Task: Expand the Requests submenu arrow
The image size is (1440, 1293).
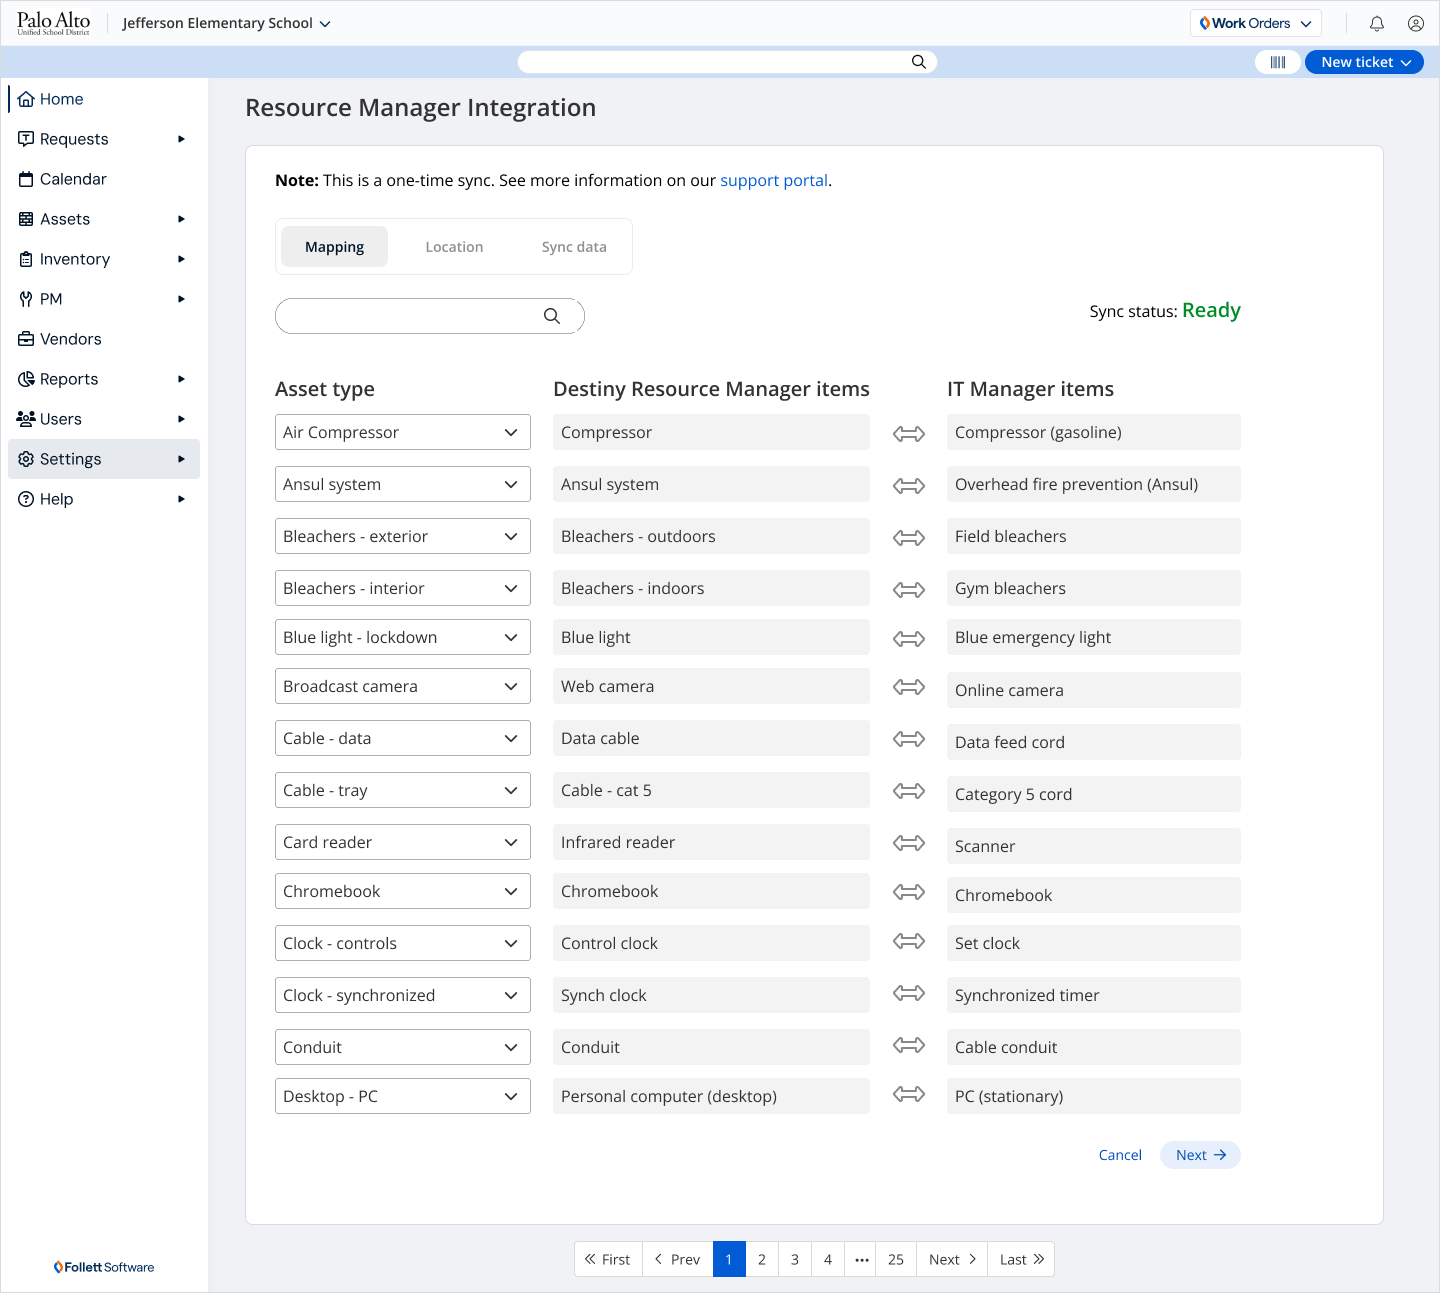Action: [x=181, y=139]
